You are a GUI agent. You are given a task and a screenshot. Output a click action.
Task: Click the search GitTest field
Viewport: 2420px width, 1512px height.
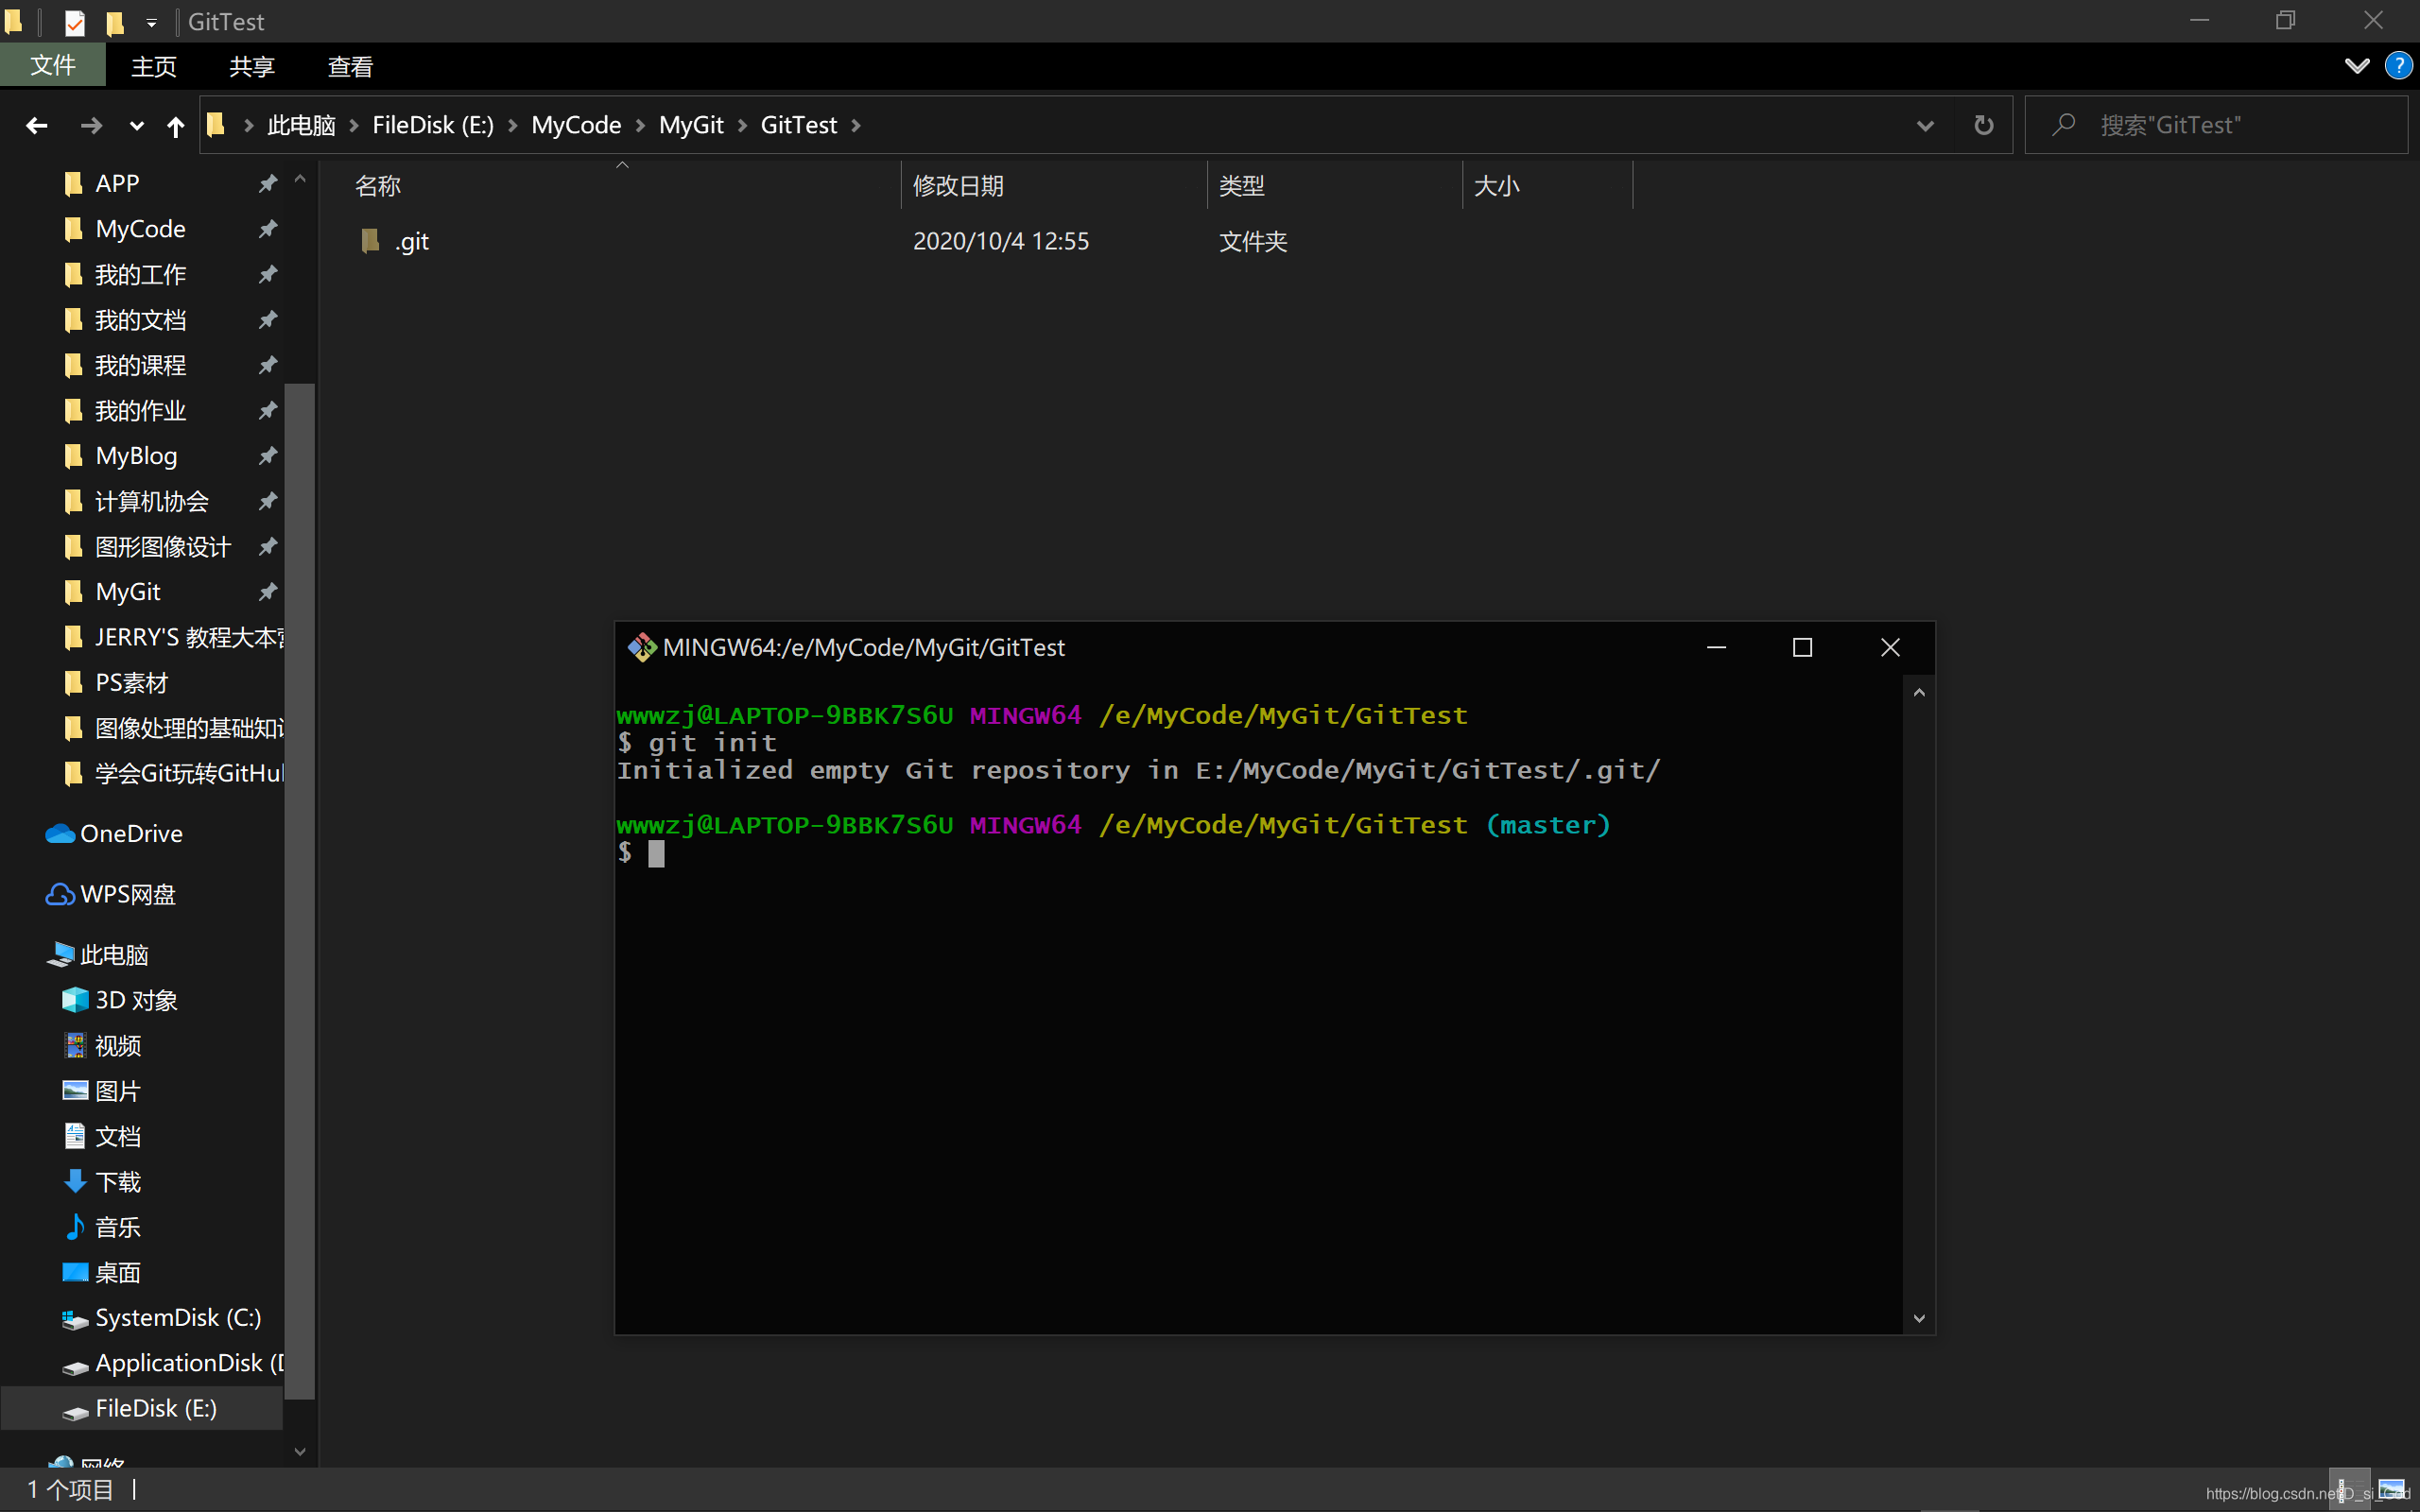(2216, 125)
